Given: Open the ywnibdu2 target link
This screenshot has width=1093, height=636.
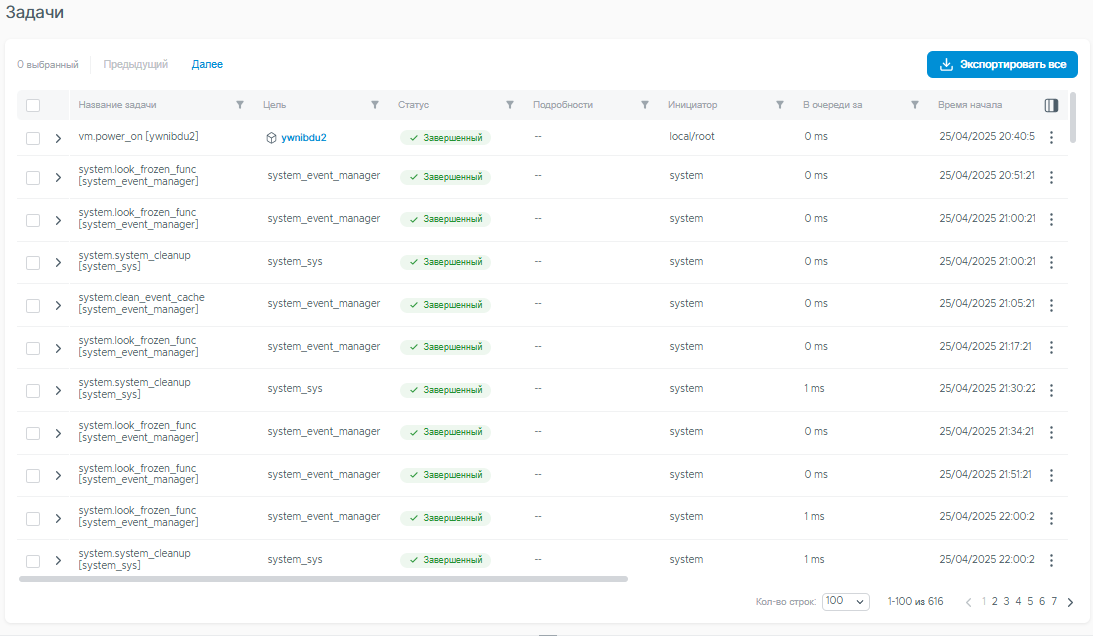Looking at the screenshot, I should 304,137.
